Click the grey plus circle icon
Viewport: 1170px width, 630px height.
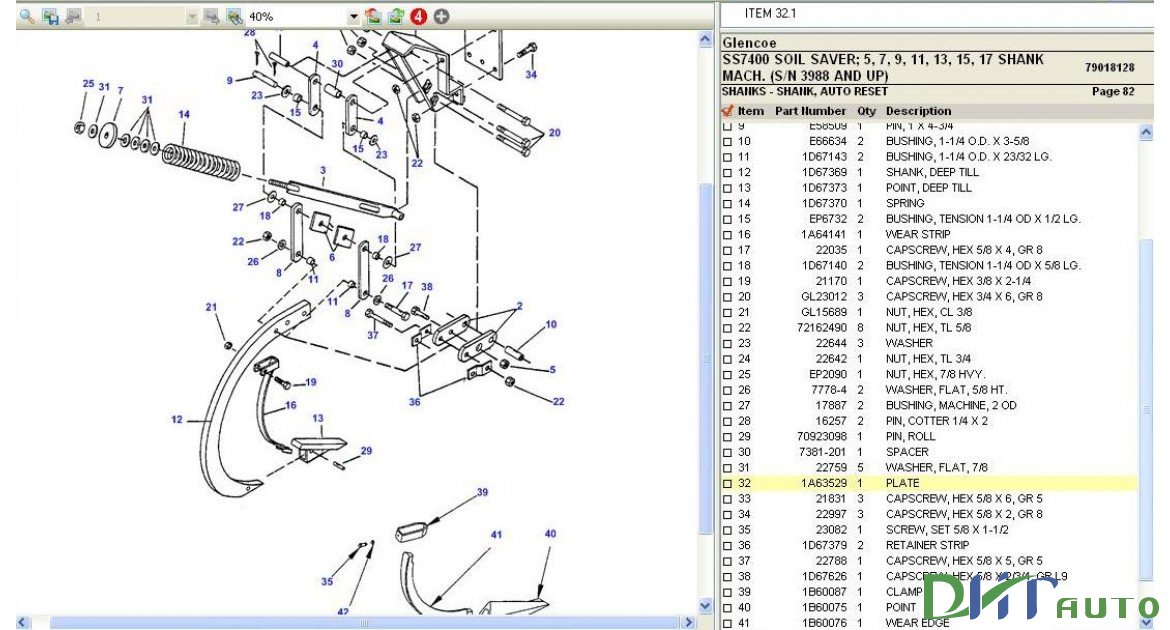[x=442, y=16]
